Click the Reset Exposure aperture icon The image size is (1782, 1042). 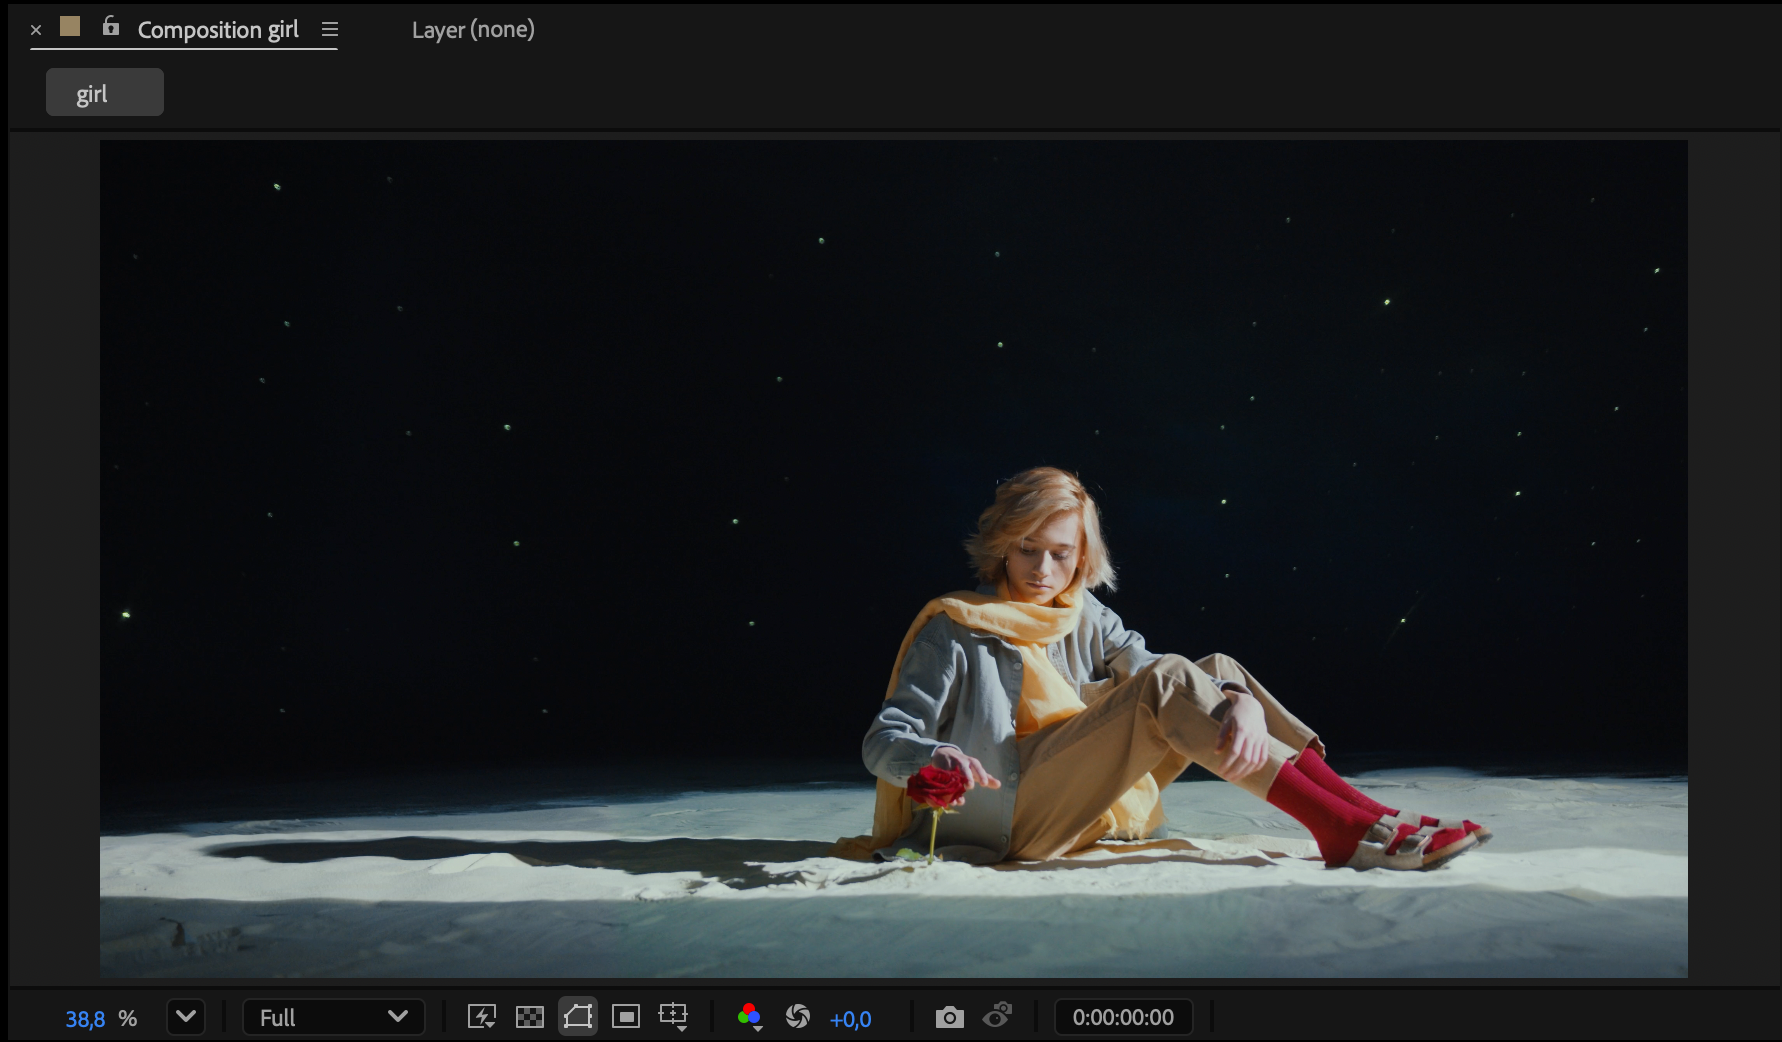pos(797,1017)
